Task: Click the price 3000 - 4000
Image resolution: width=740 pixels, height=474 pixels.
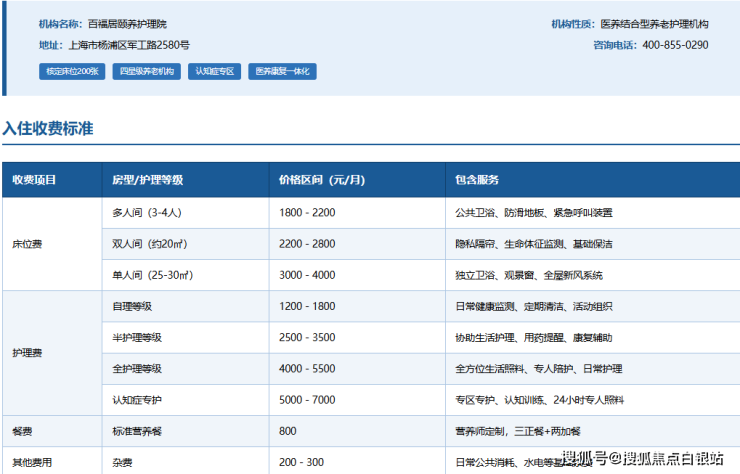Action: pyautogui.click(x=307, y=275)
